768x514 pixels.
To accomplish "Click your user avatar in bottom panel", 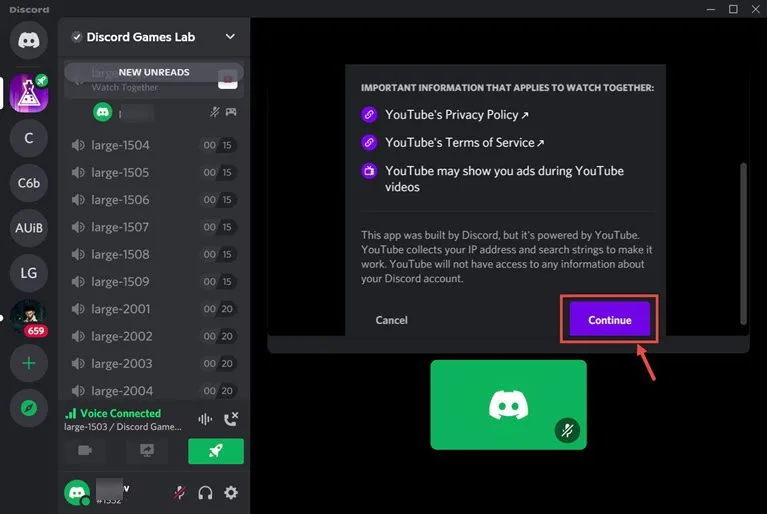I will coord(77,492).
